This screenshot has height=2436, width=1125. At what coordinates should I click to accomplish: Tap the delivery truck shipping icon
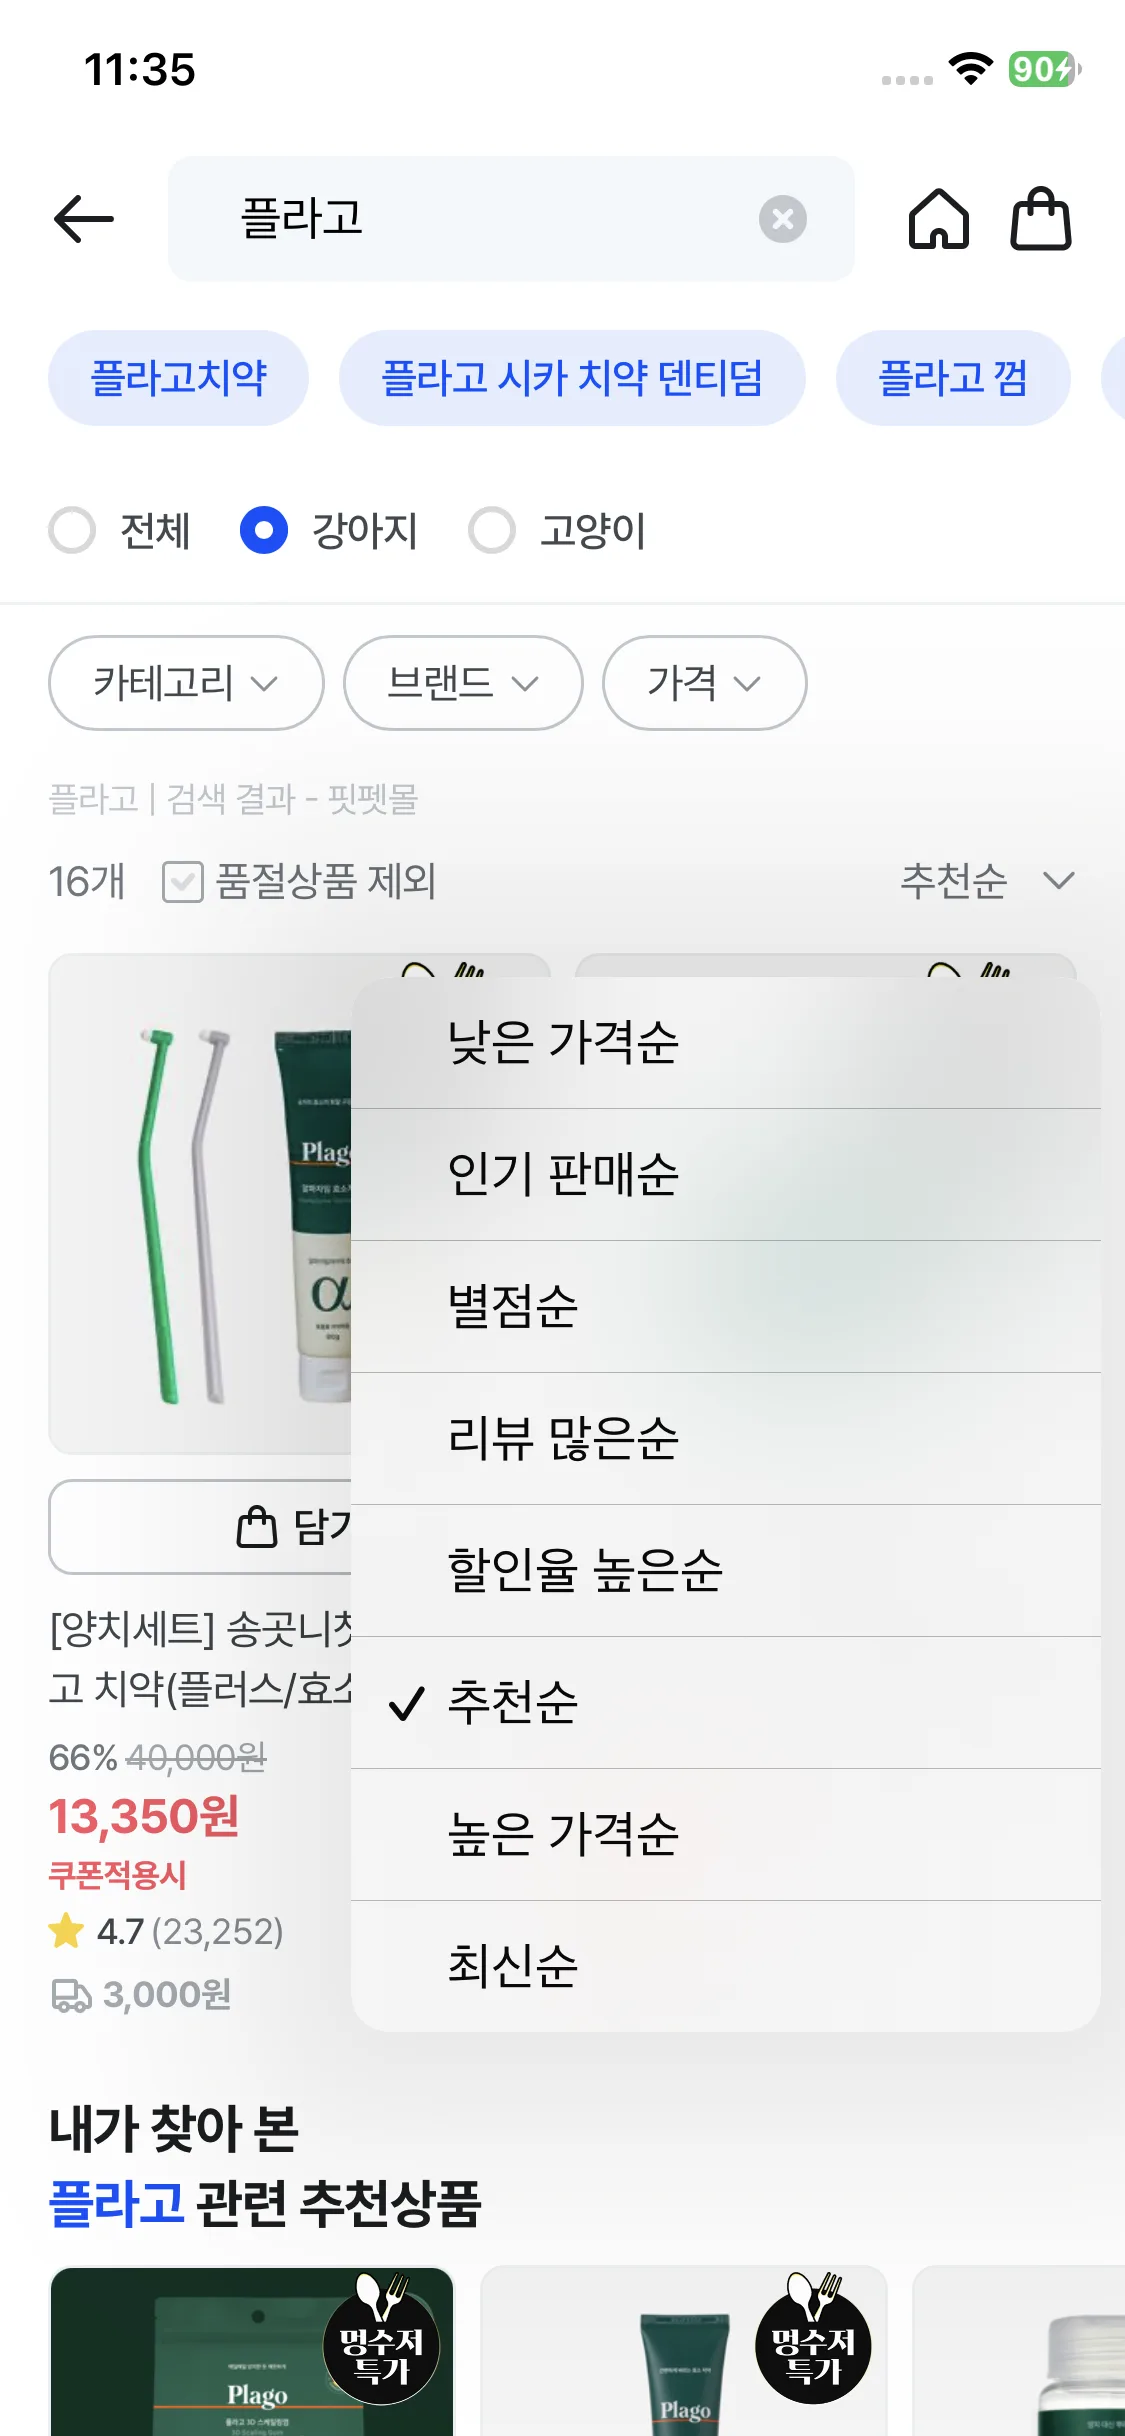click(71, 1995)
